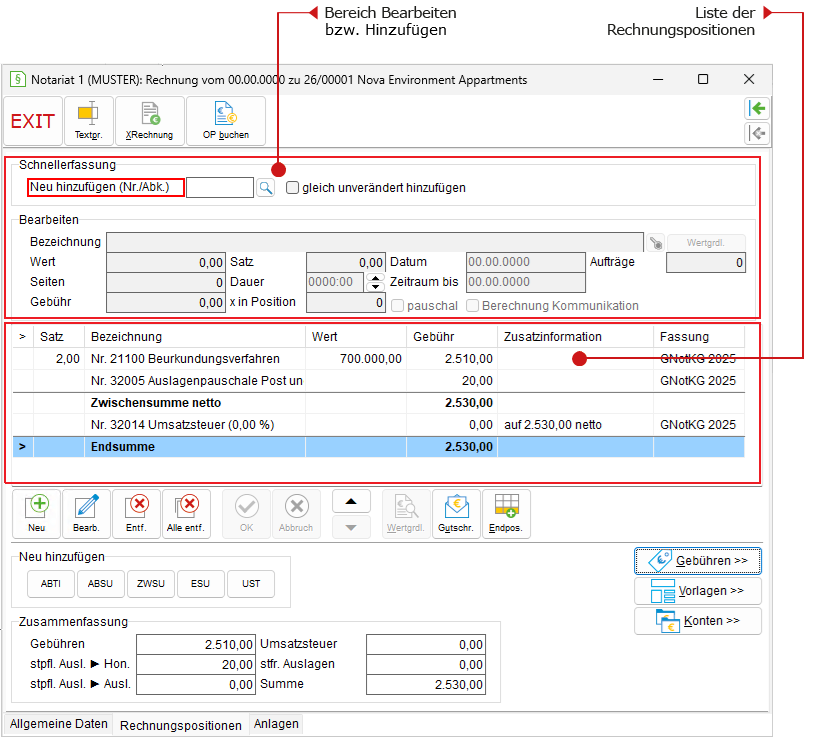Move the selected position down
817x740 pixels.
point(351,527)
